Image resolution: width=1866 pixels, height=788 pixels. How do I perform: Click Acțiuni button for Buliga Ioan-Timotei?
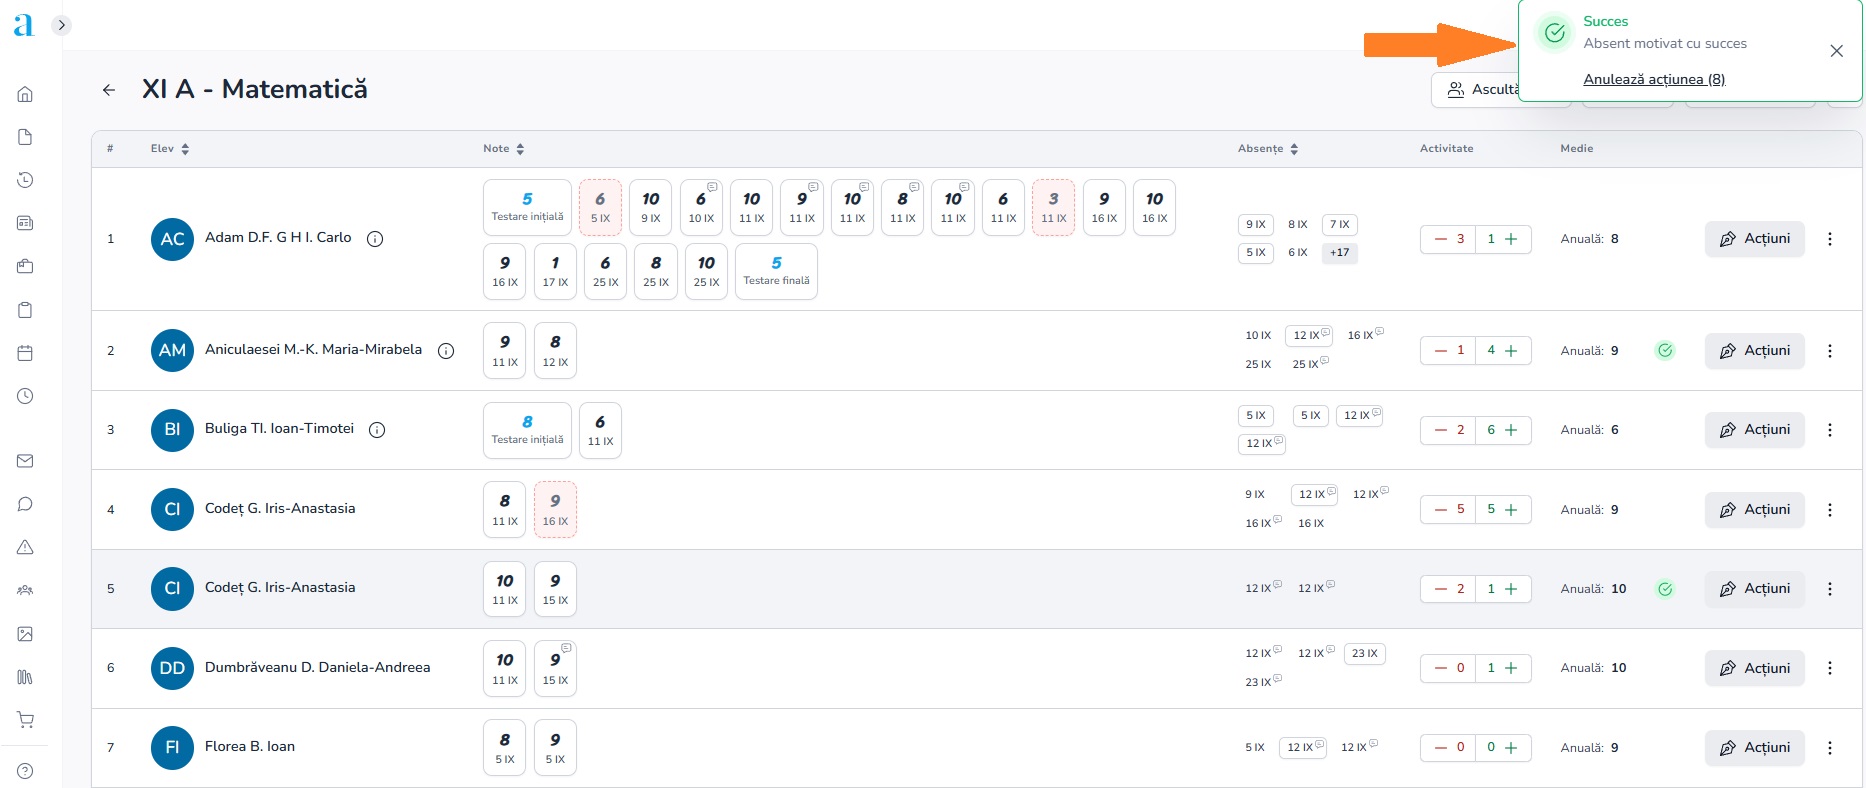coord(1754,430)
